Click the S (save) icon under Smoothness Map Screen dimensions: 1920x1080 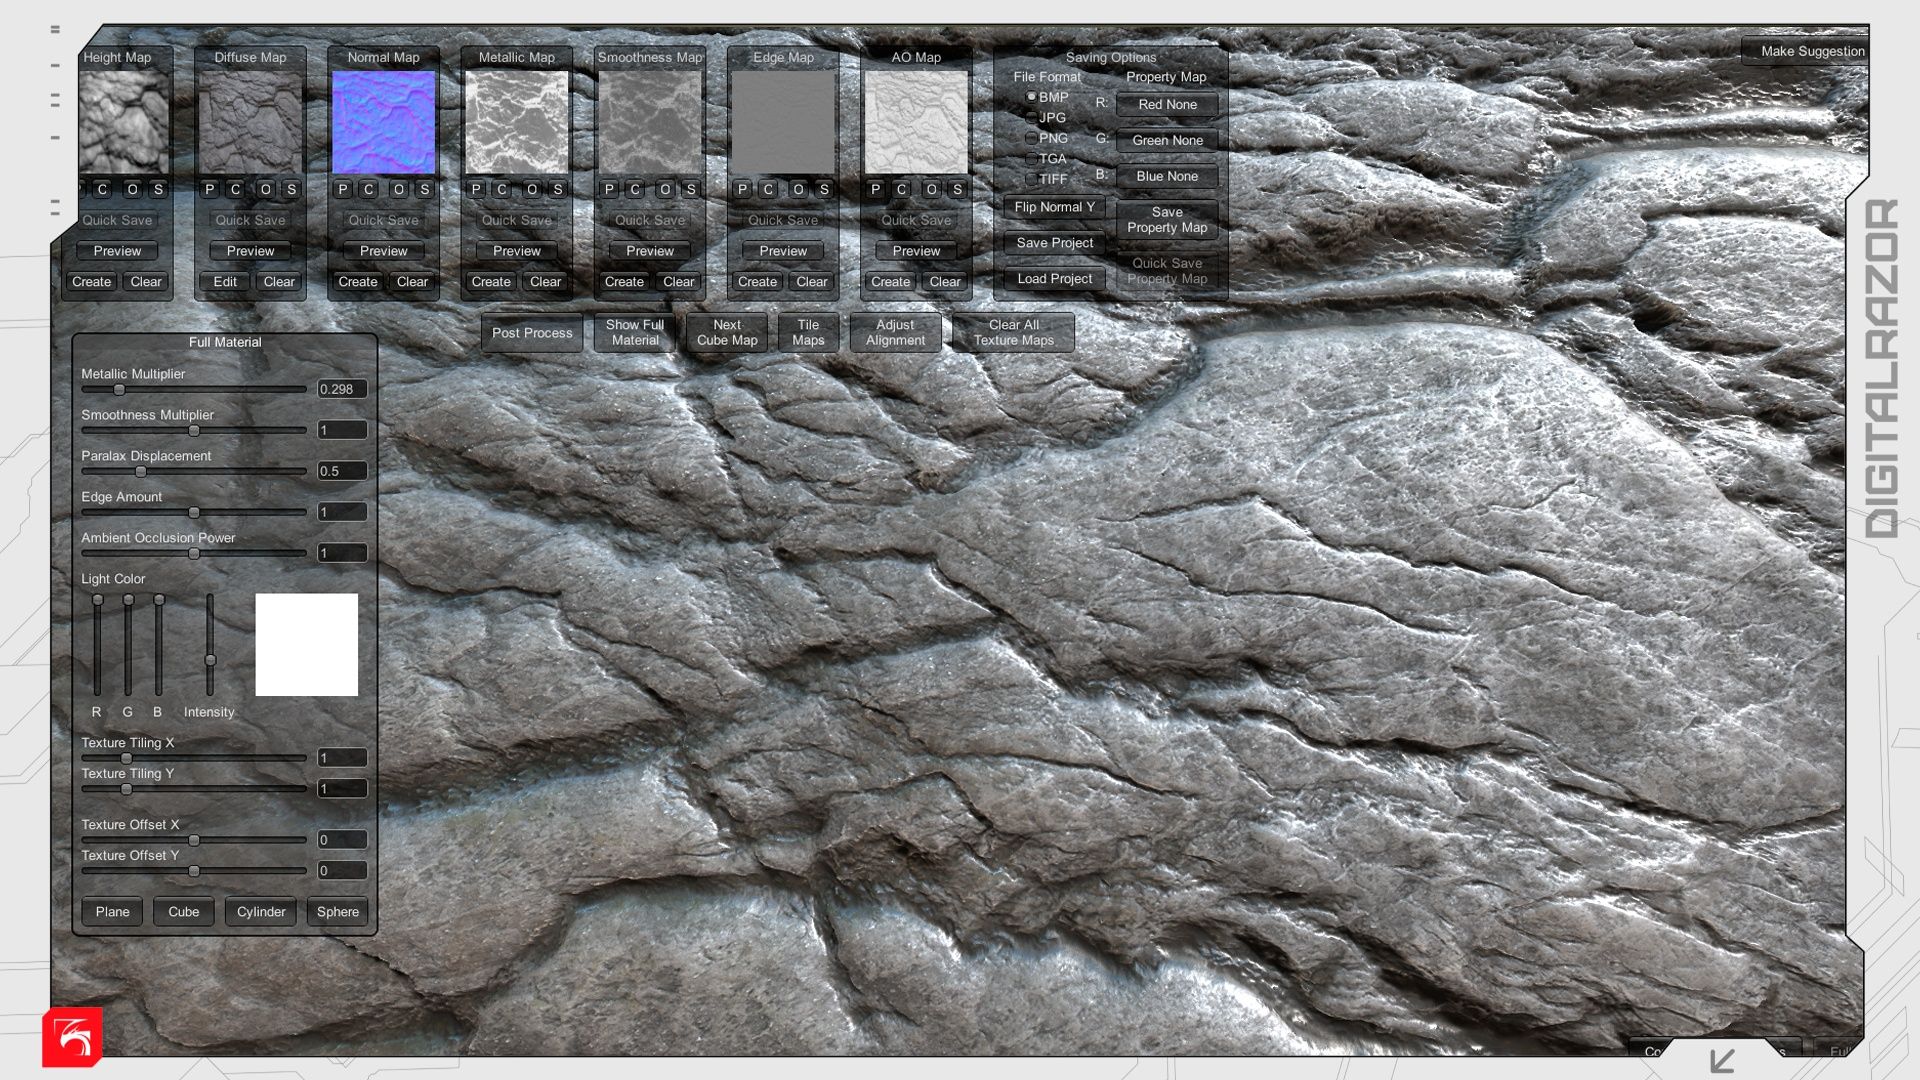691,189
